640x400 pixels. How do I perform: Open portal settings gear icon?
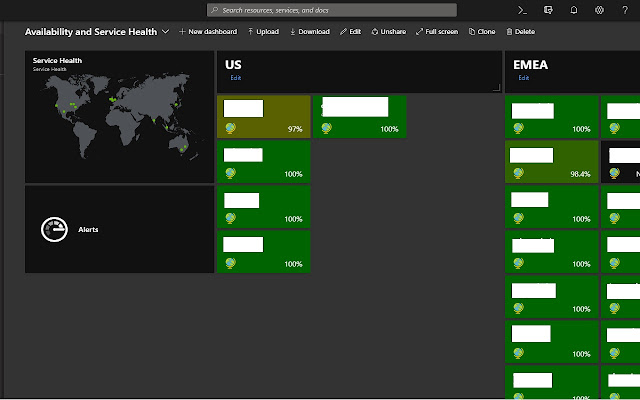599,10
